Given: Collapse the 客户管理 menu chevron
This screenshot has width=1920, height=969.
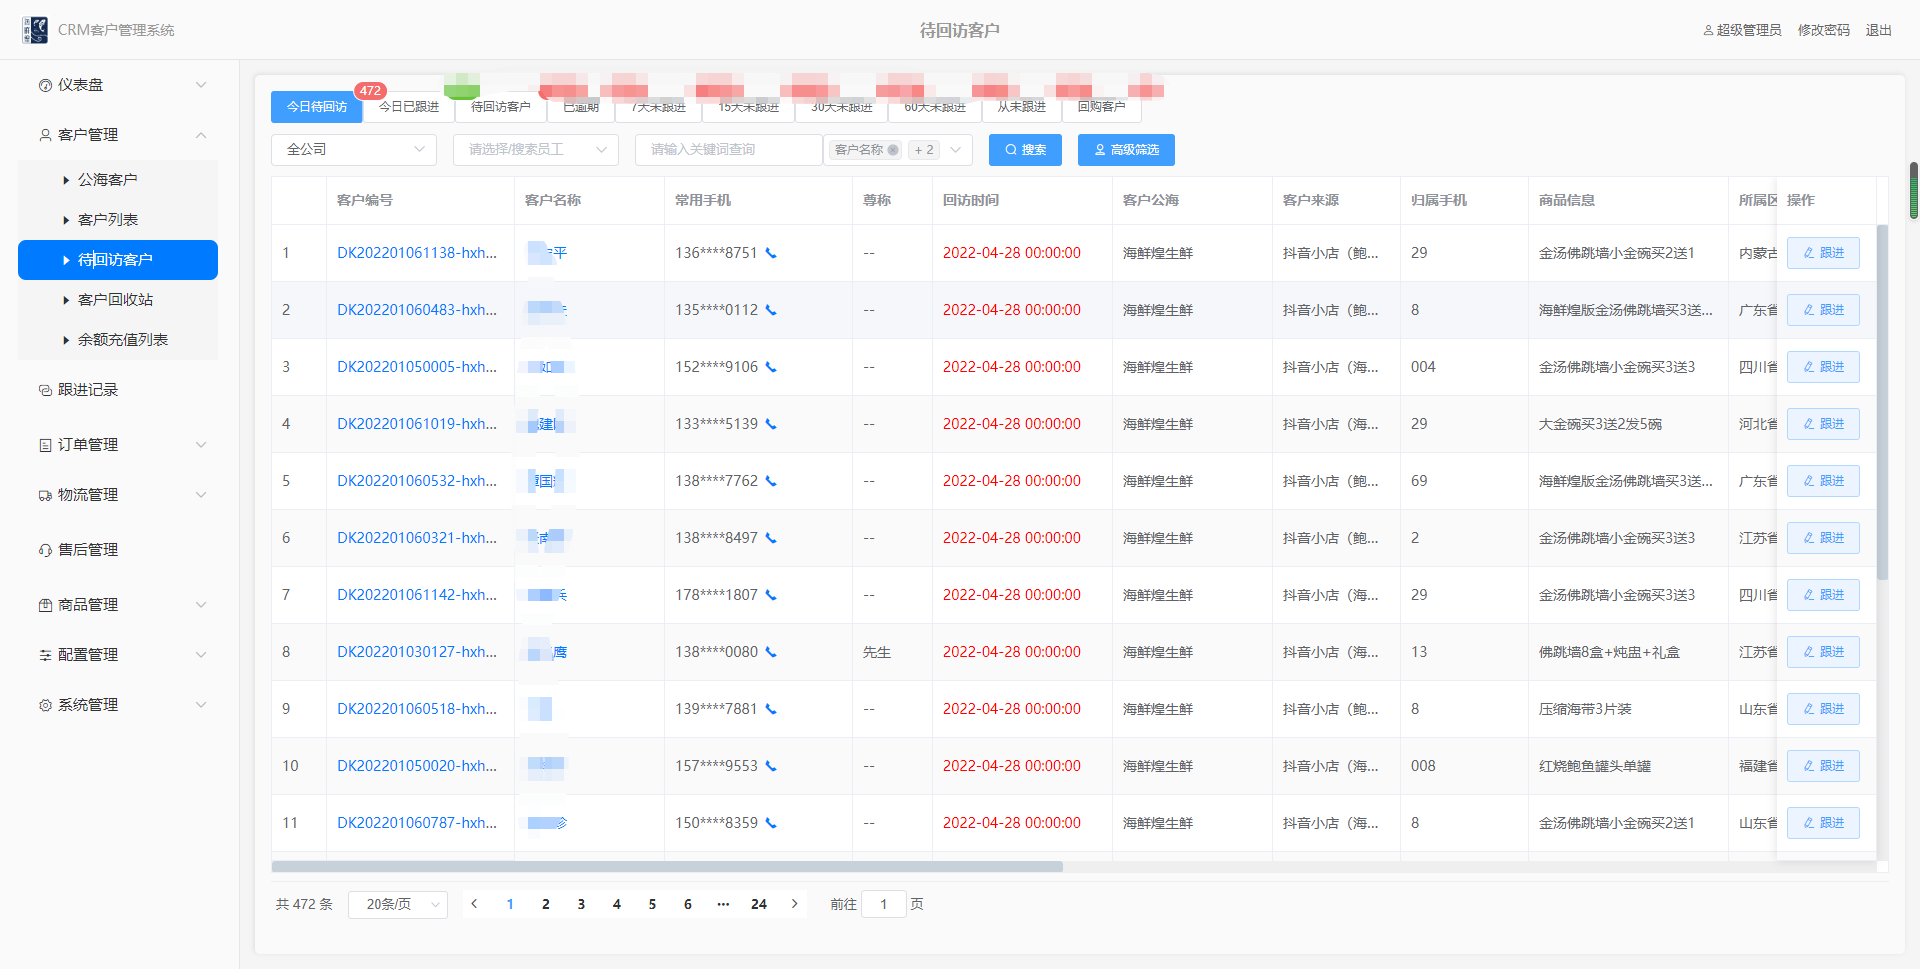Looking at the screenshot, I should (201, 135).
